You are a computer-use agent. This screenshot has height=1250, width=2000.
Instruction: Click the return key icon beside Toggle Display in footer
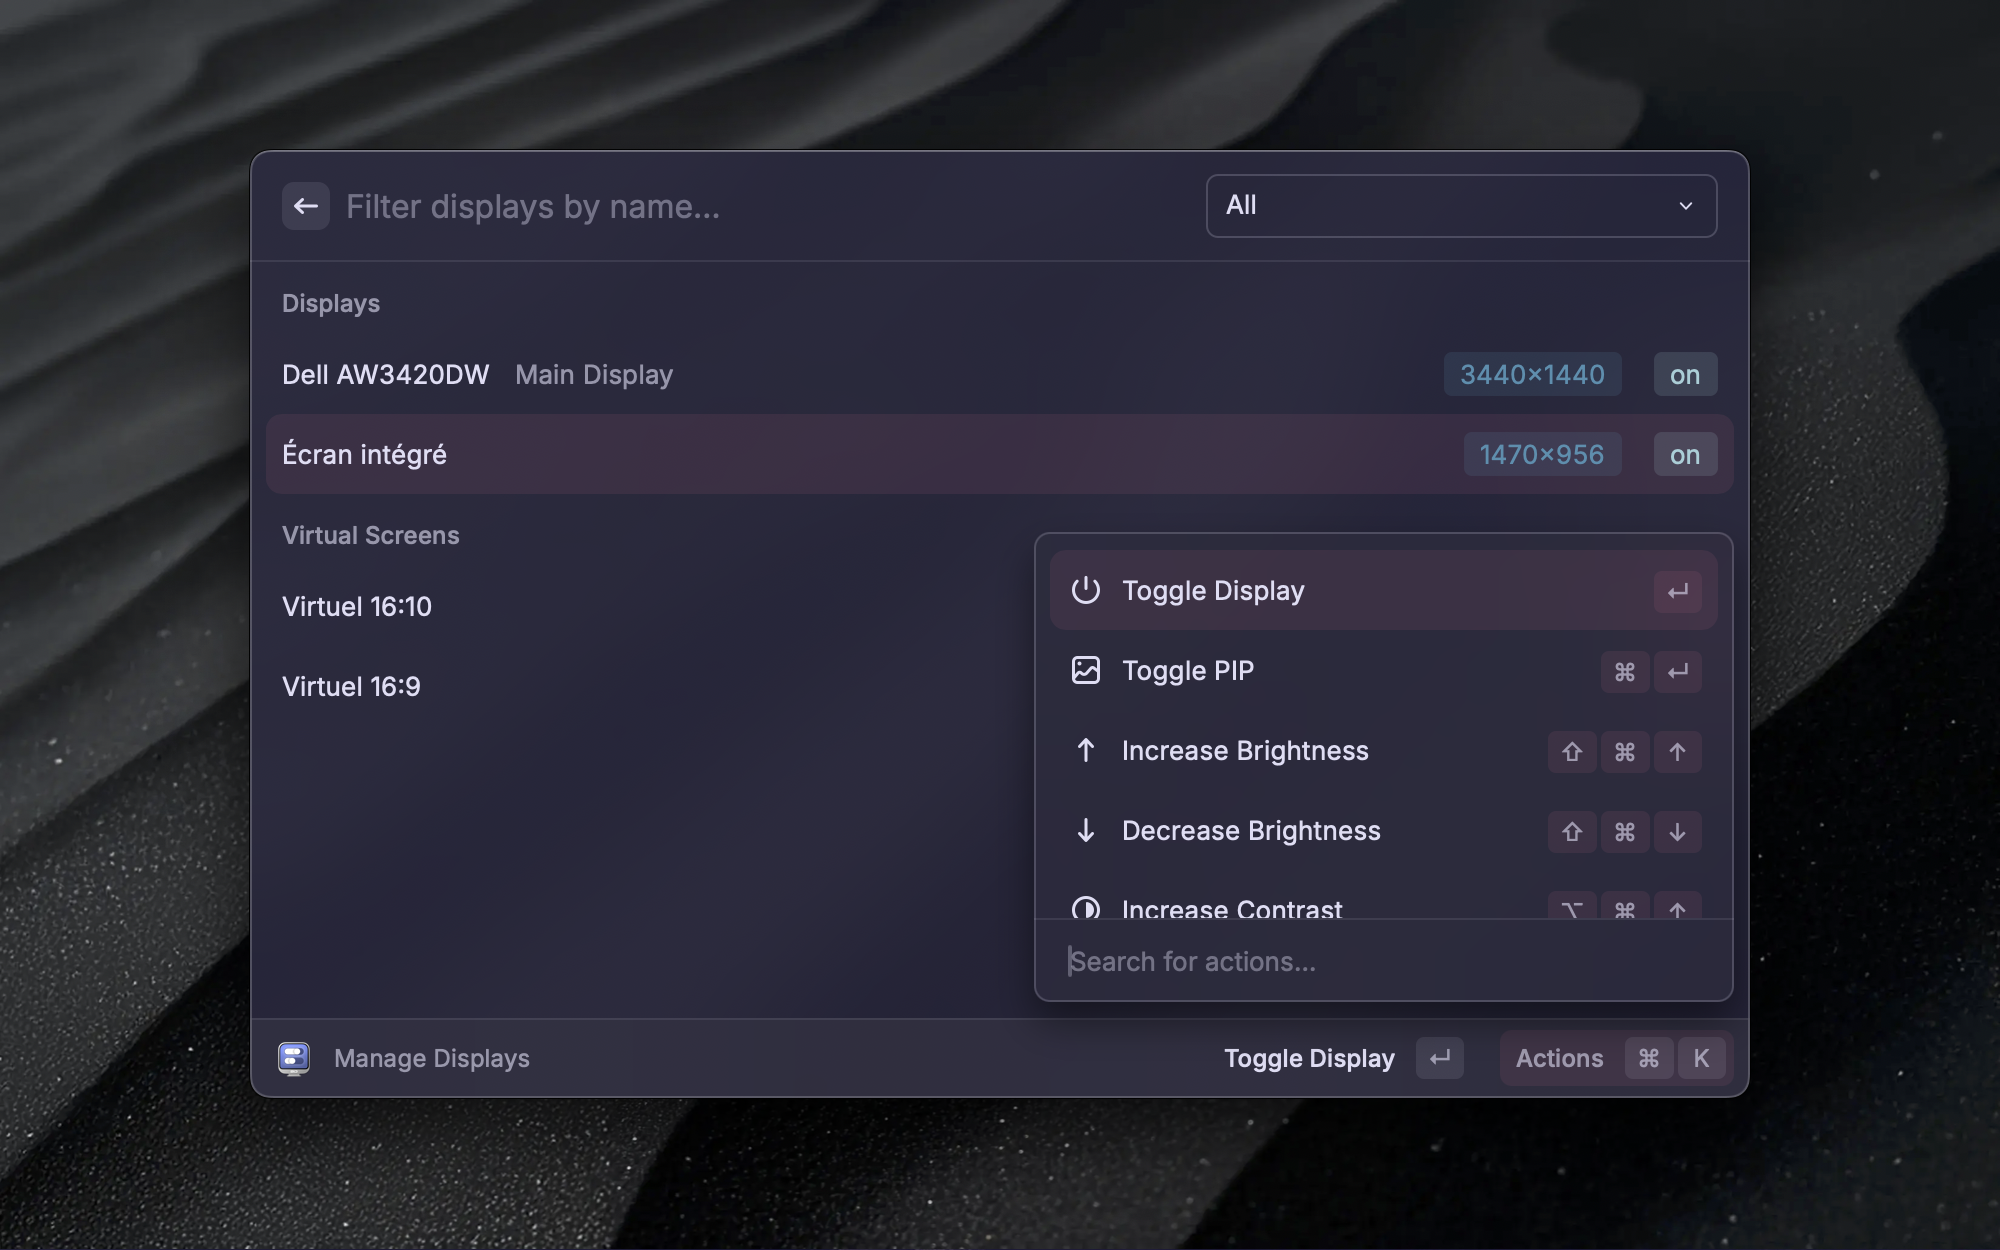tap(1439, 1058)
